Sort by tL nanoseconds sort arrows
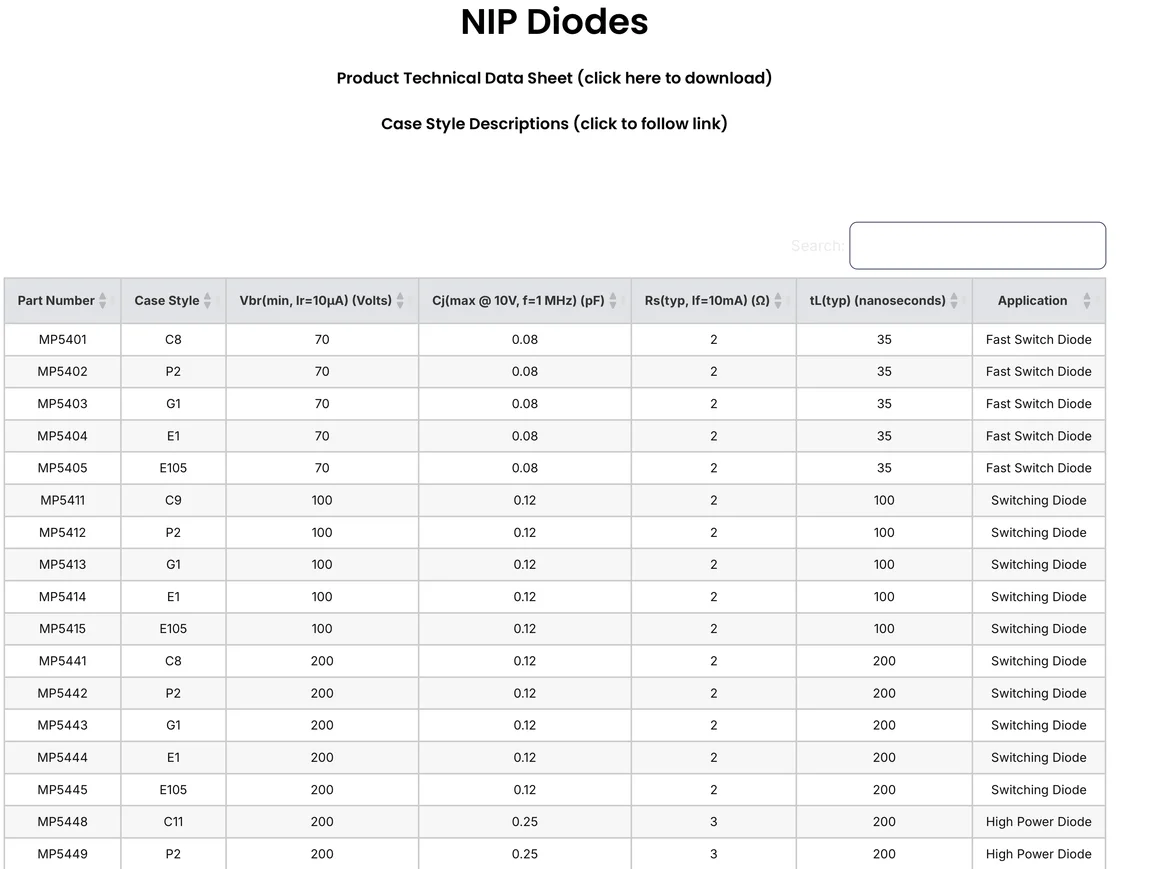This screenshot has height=869, width=1150. point(954,301)
